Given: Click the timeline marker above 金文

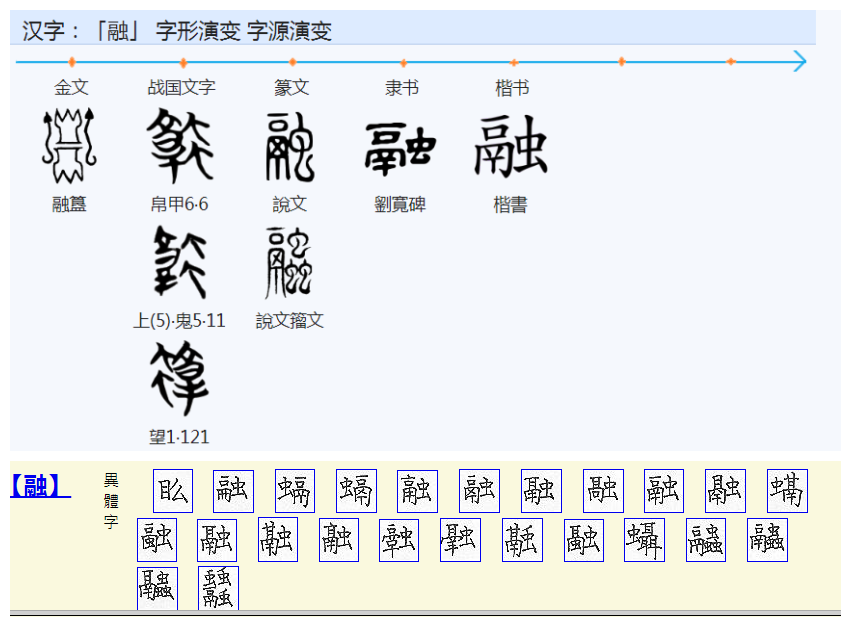Looking at the screenshot, I should (72, 62).
